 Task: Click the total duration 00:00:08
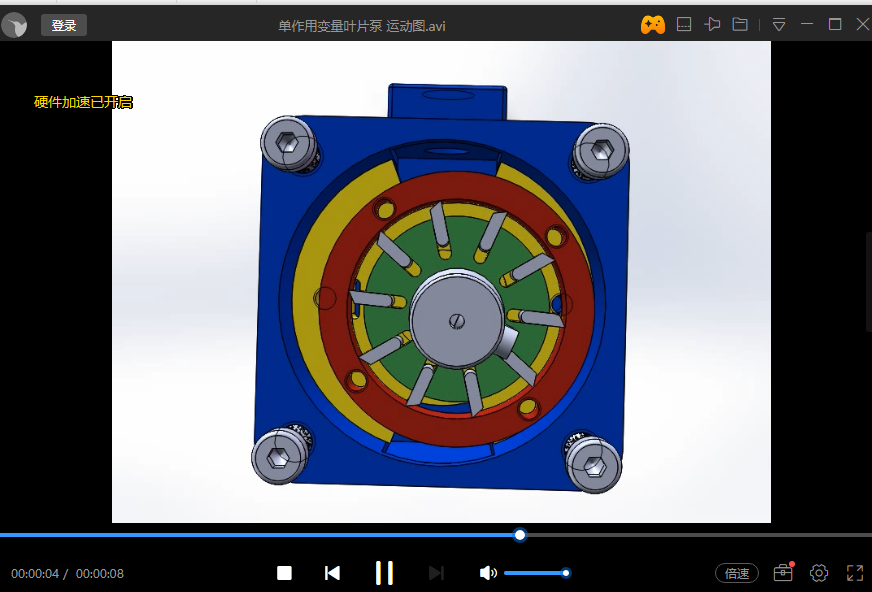tap(100, 574)
